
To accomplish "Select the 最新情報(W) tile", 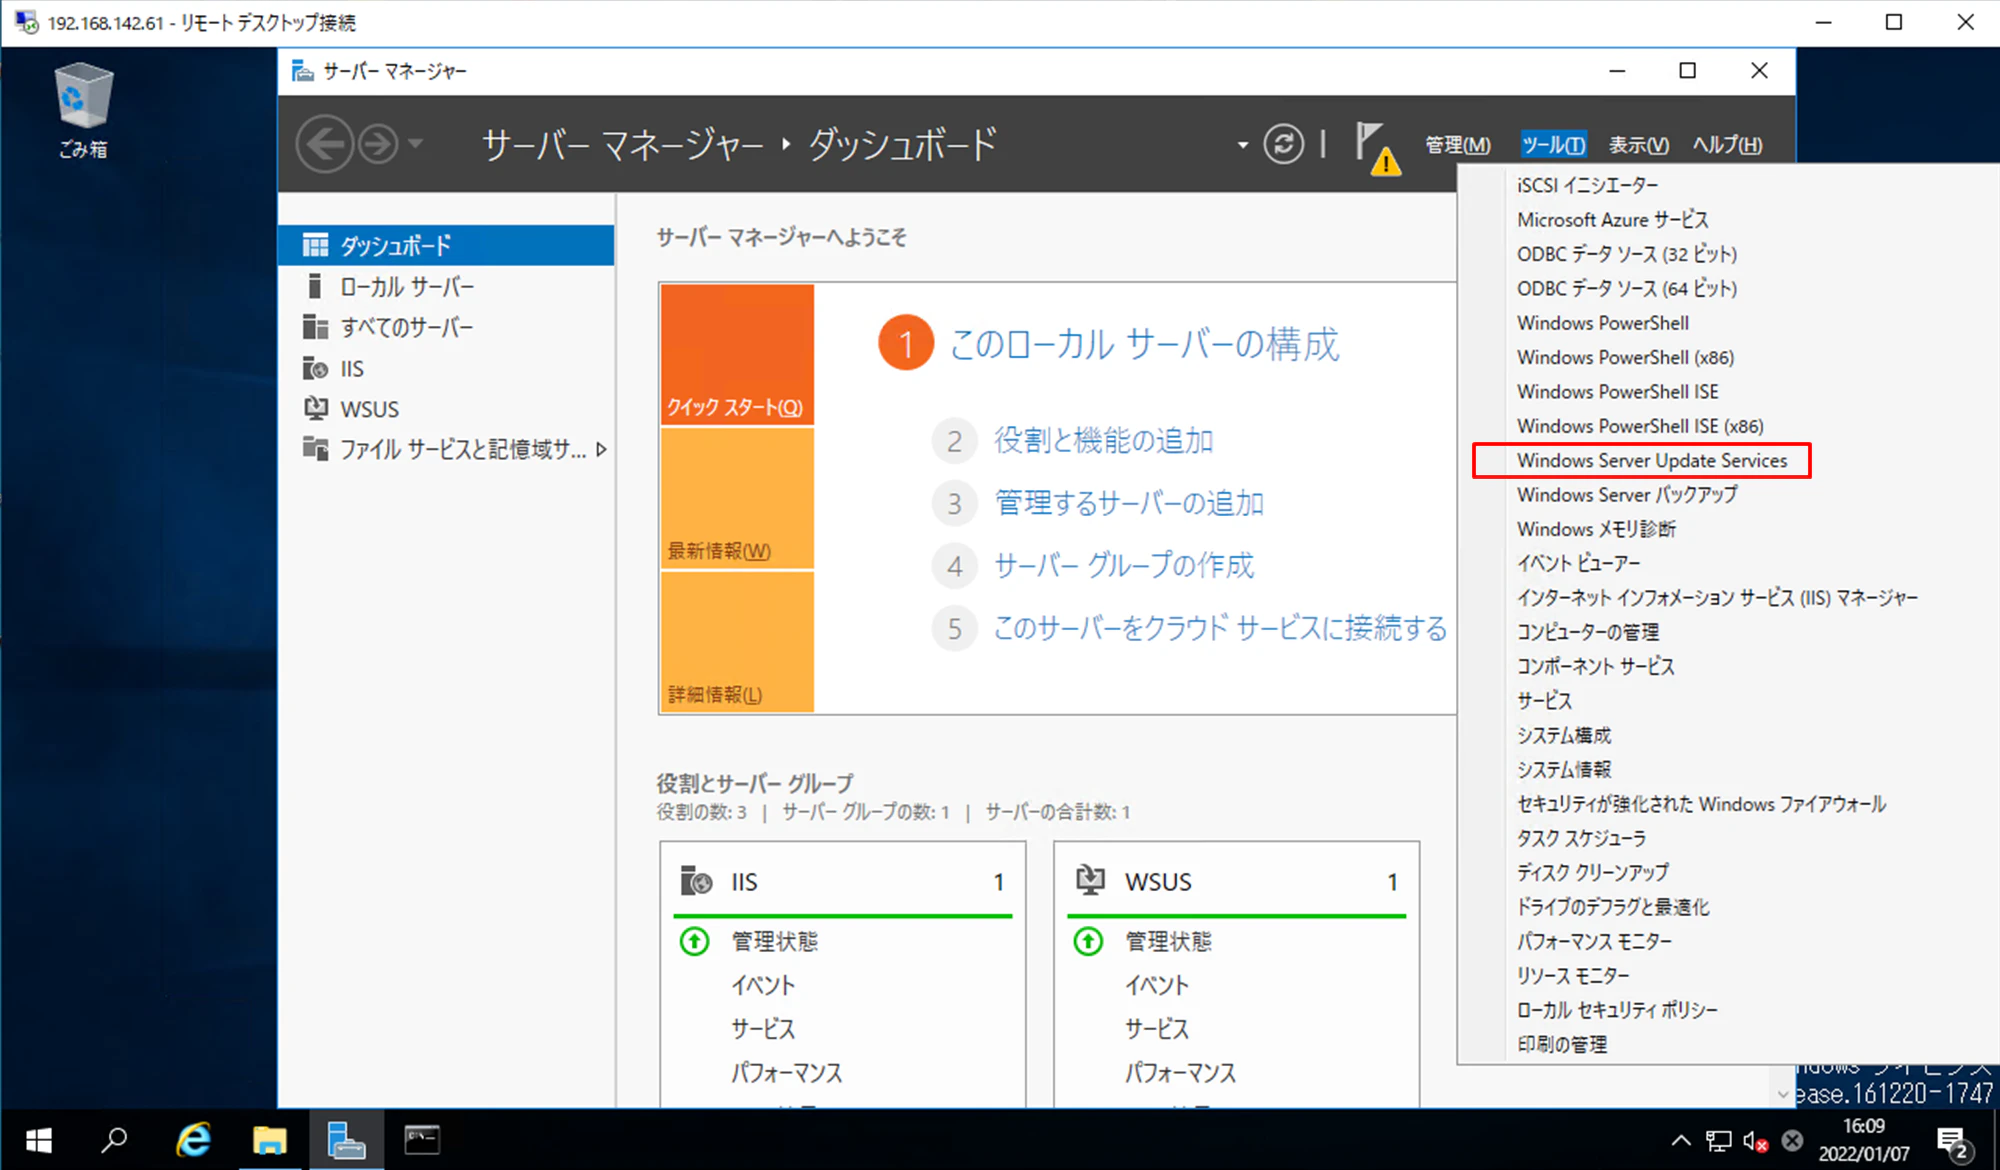I will (737, 499).
